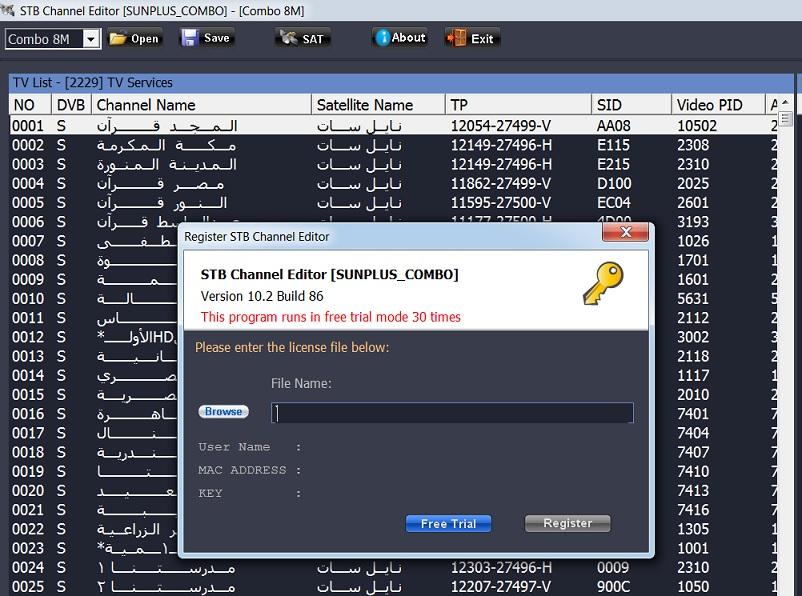The image size is (802, 596).
Task: Click SID value E215
Action: pos(613,164)
